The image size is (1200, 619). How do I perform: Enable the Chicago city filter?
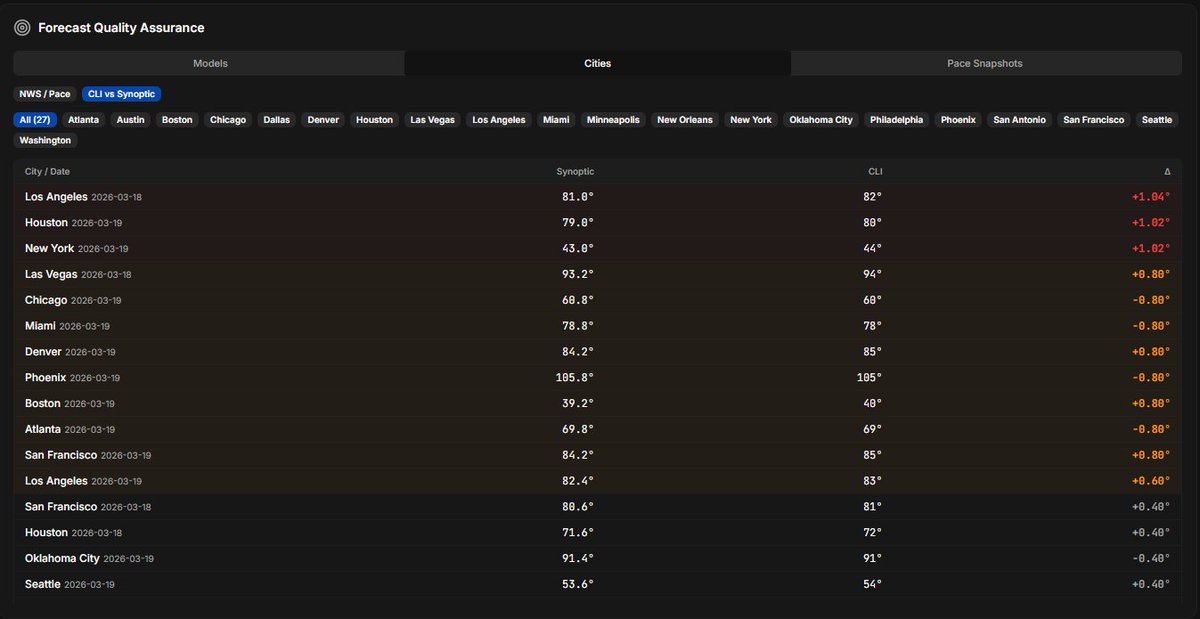pos(228,119)
